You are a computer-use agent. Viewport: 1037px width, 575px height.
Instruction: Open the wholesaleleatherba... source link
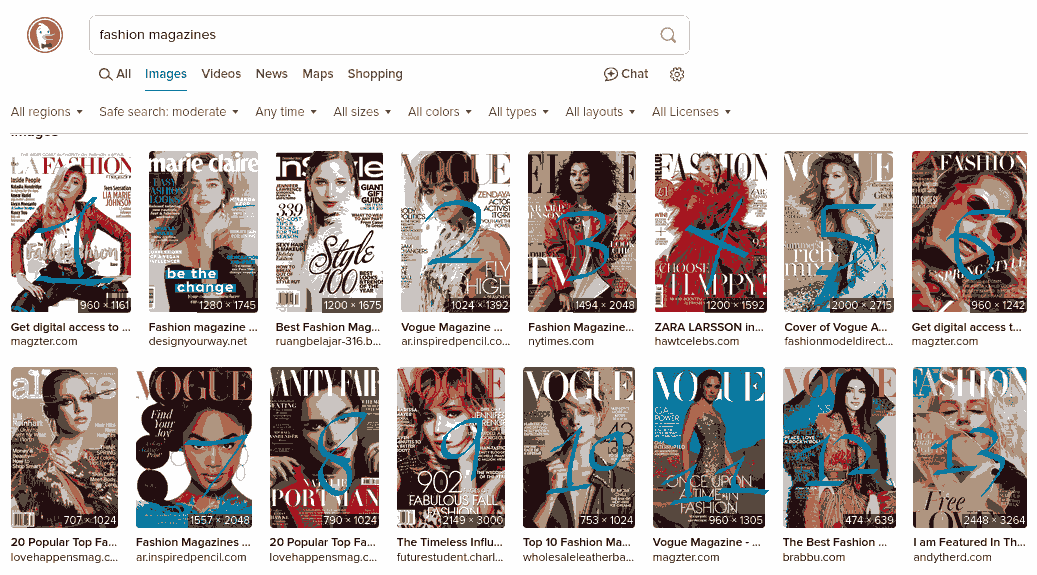point(578,557)
